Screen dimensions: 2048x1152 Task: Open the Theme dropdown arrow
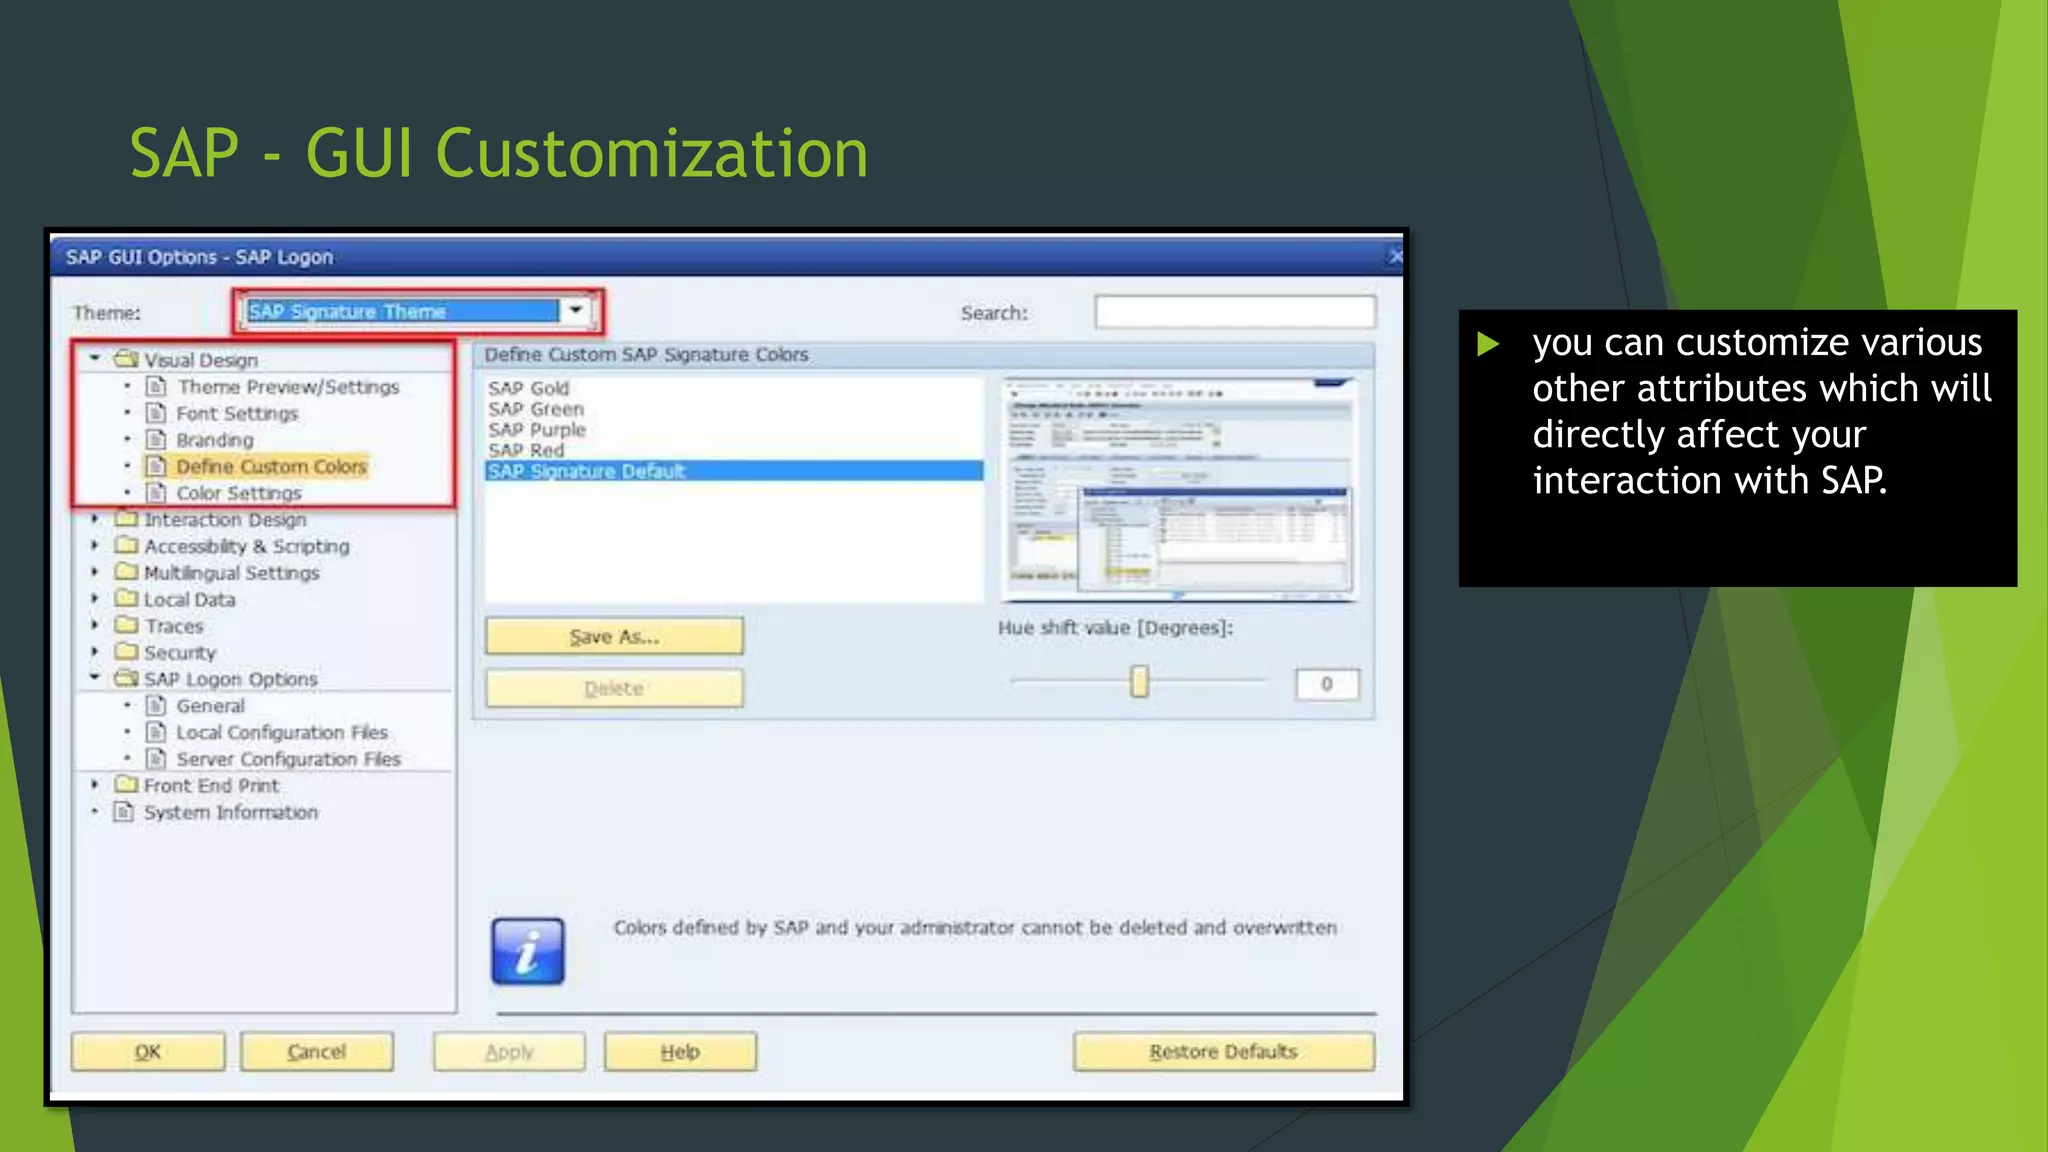576,310
